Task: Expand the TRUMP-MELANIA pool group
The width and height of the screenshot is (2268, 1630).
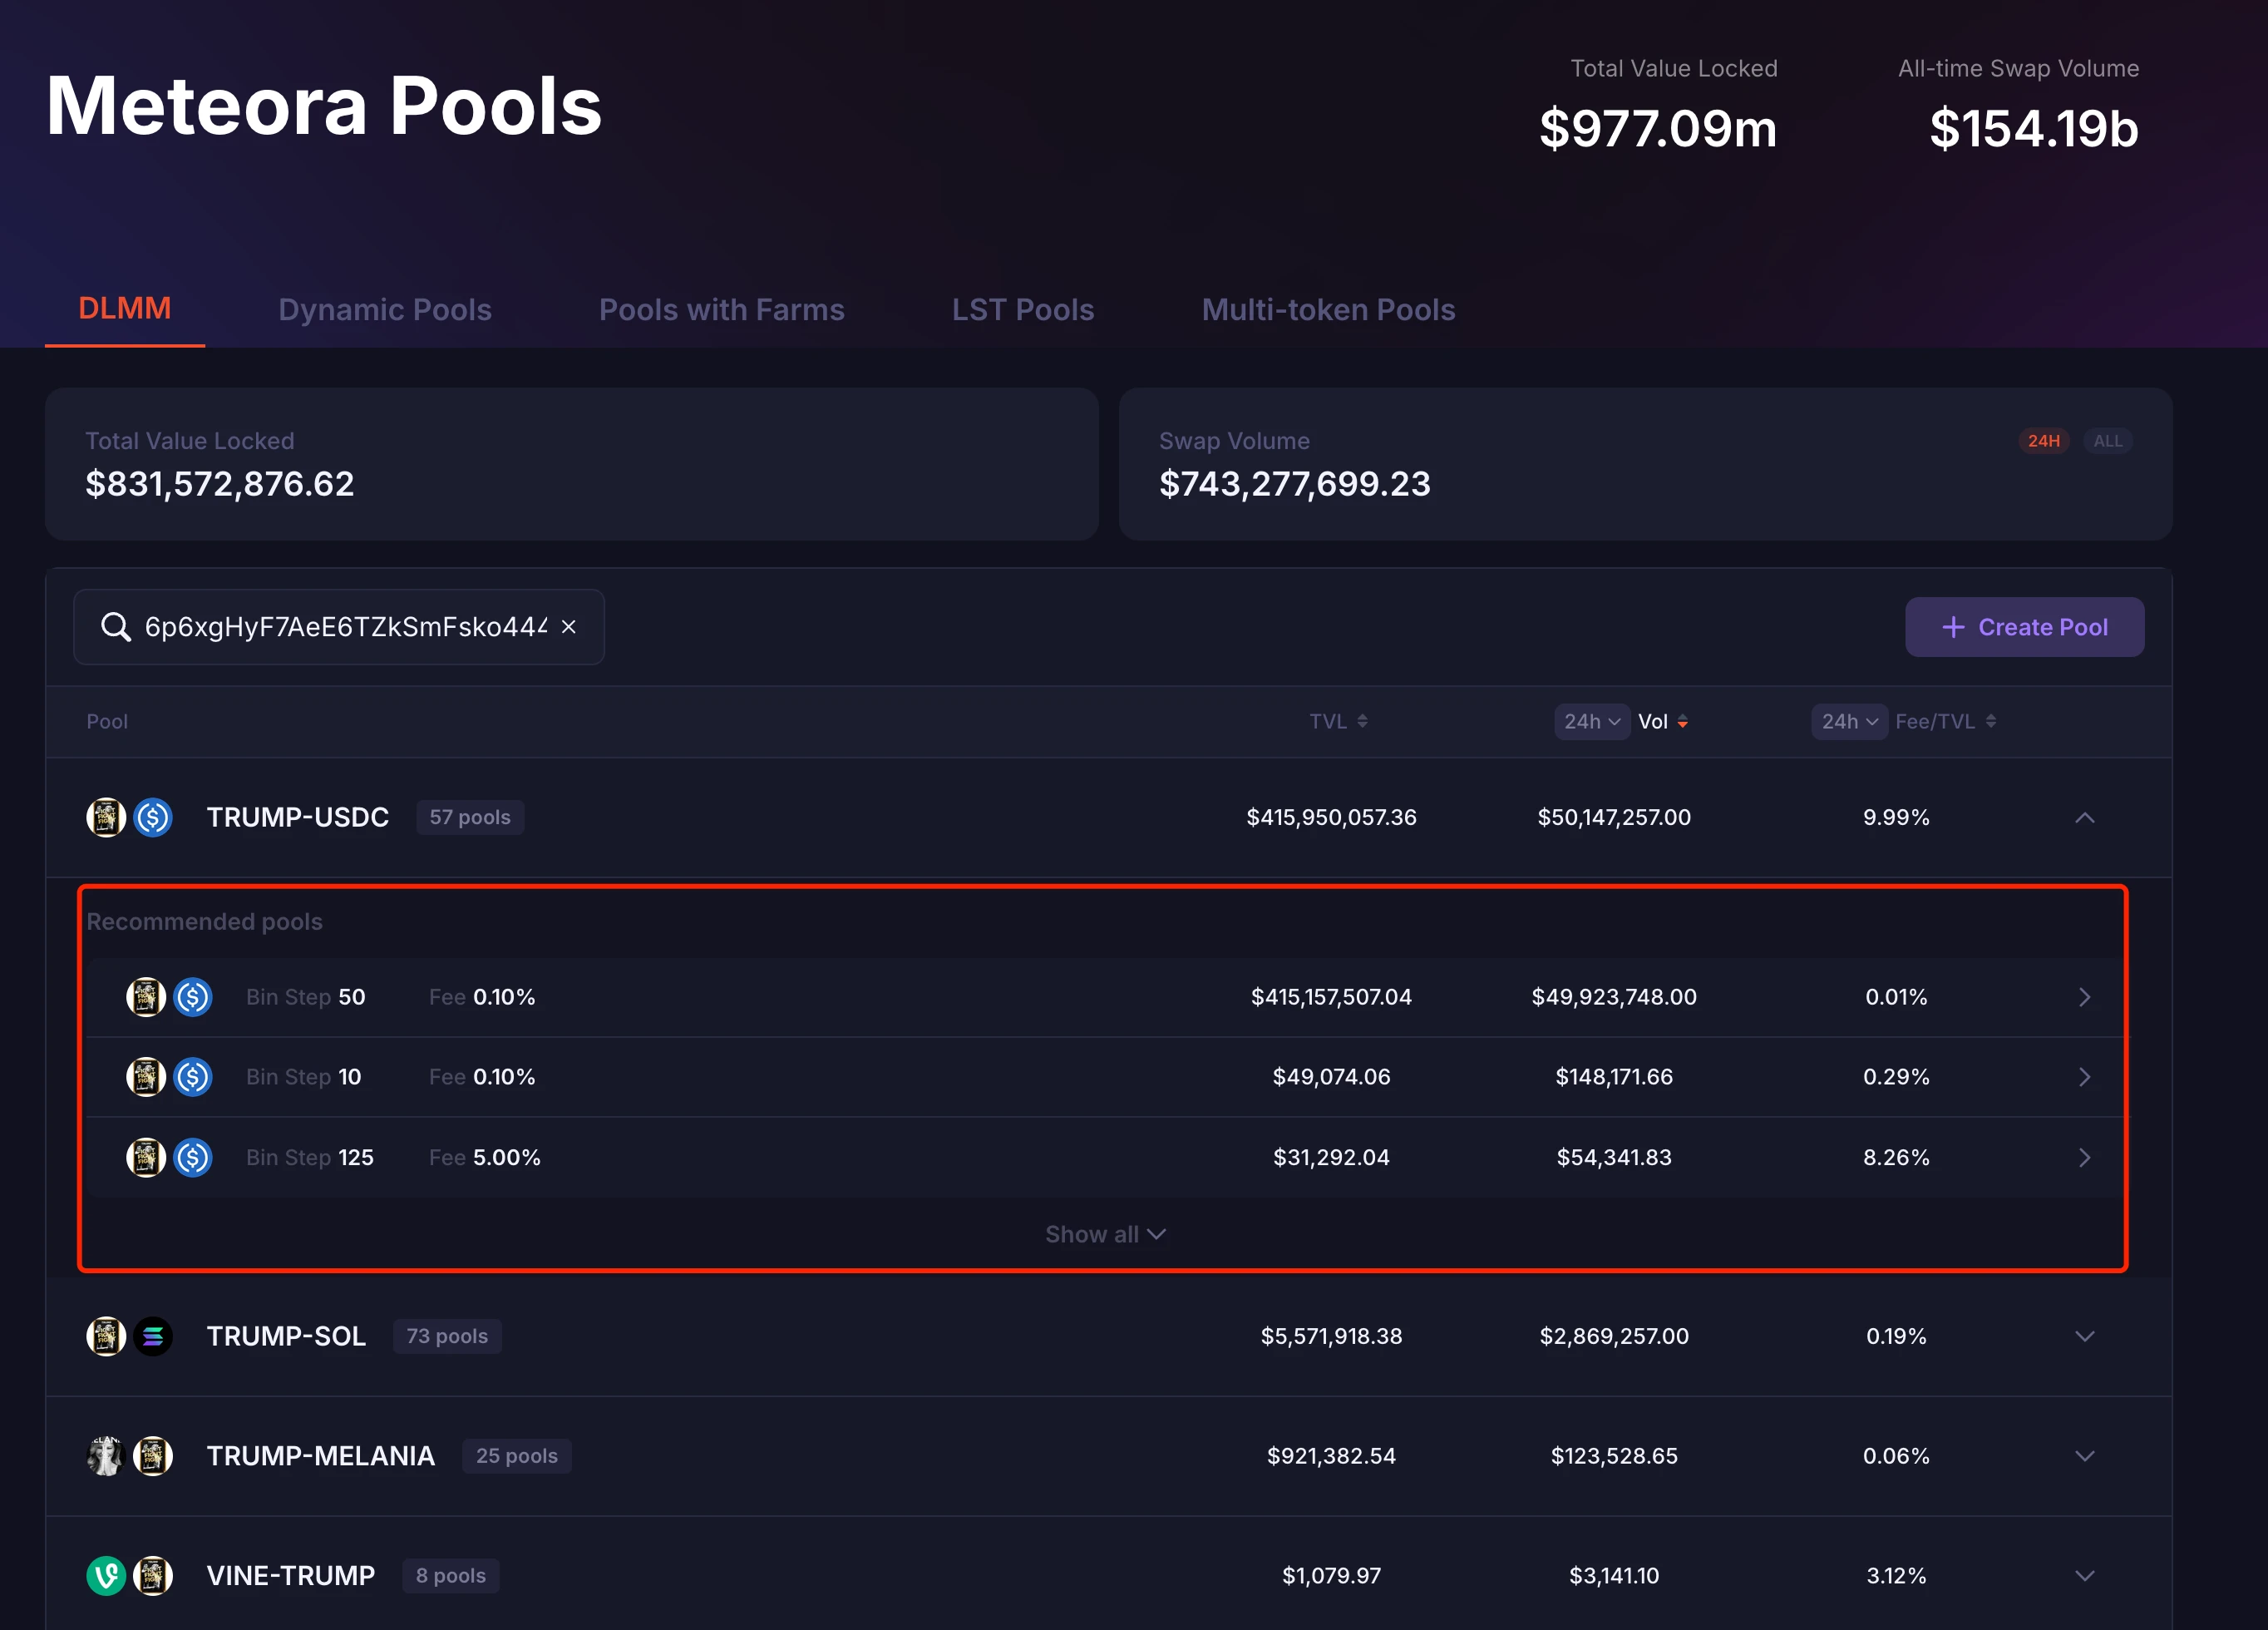Action: click(2085, 1456)
